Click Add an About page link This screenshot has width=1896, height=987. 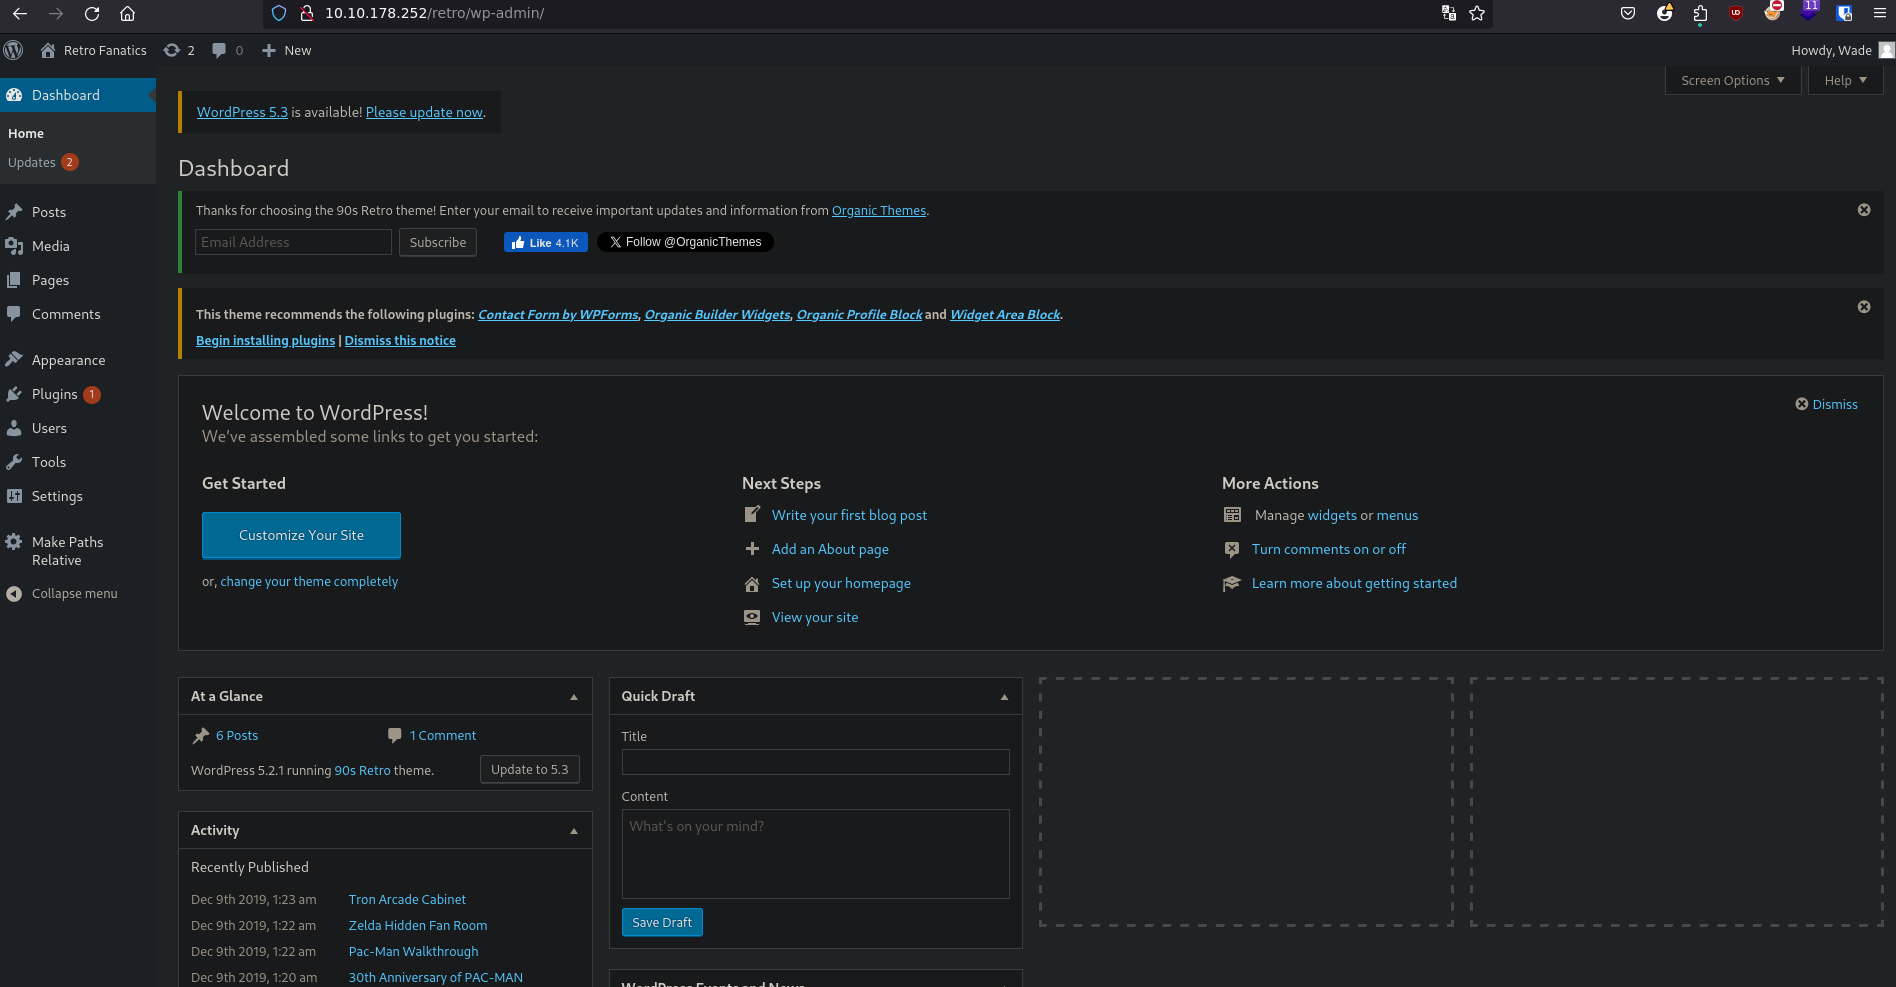[x=830, y=549]
